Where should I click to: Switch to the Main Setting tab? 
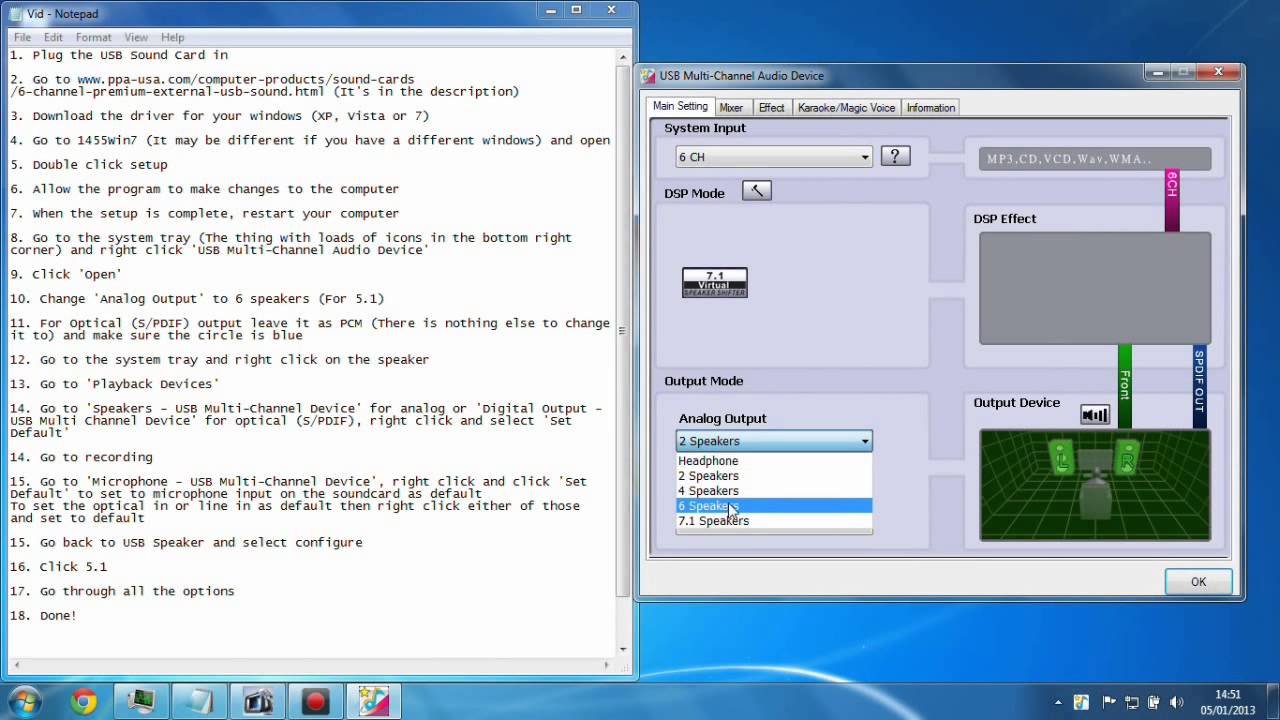pos(680,106)
